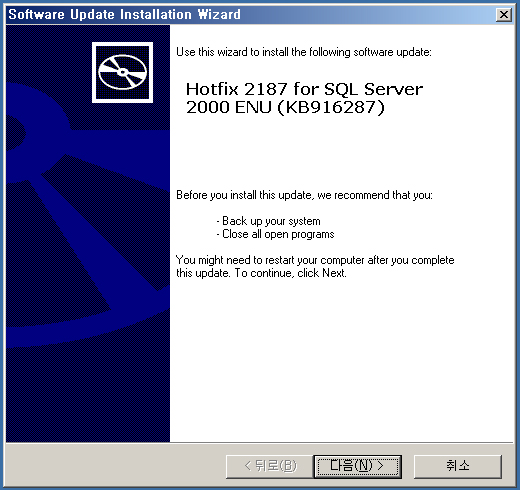Image resolution: width=520 pixels, height=490 pixels.
Task: Select the 'Hotfix 2187 for SQL Server' heading
Action: tap(304, 89)
